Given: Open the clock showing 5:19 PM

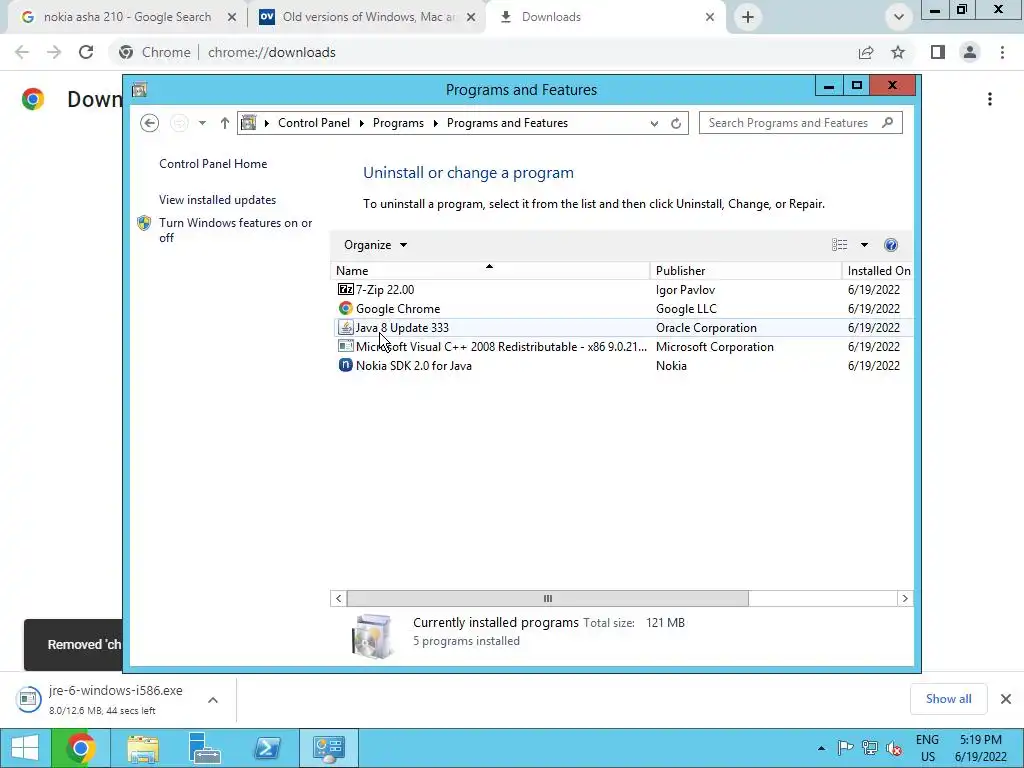Looking at the screenshot, I should click(981, 748).
